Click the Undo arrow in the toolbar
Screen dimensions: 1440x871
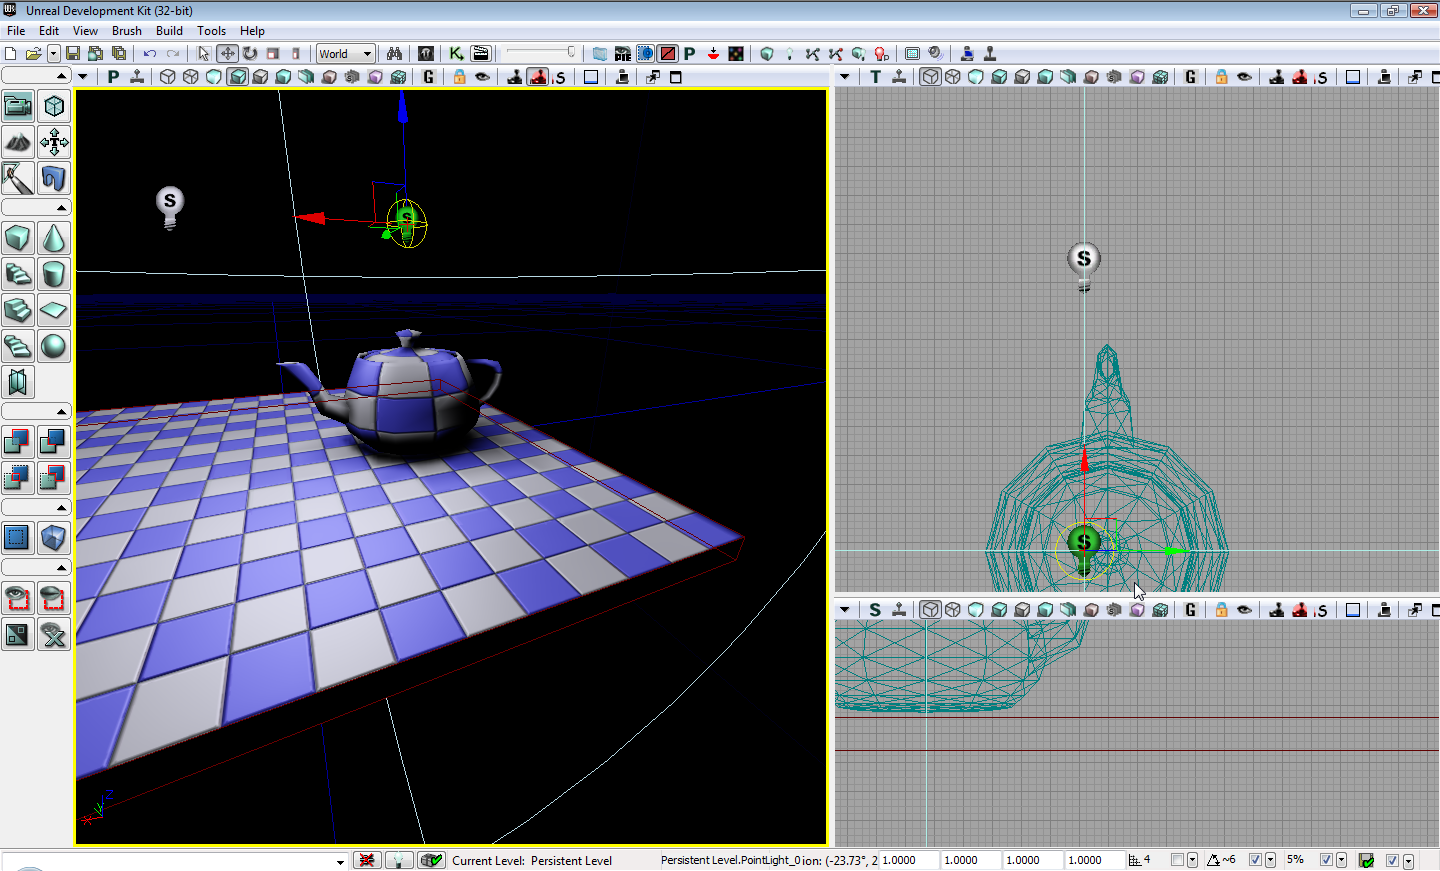(150, 54)
